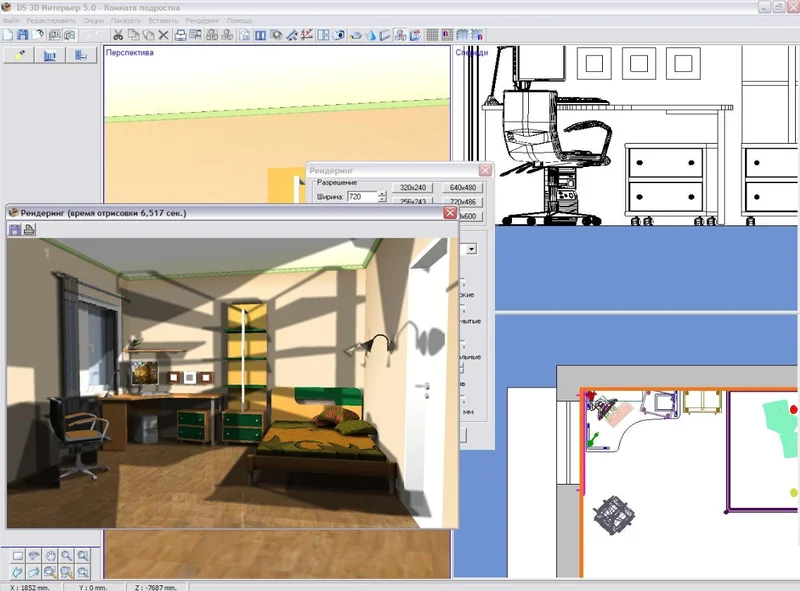Choose the 320x240 resolution button
The width and height of the screenshot is (800, 591).
point(413,188)
